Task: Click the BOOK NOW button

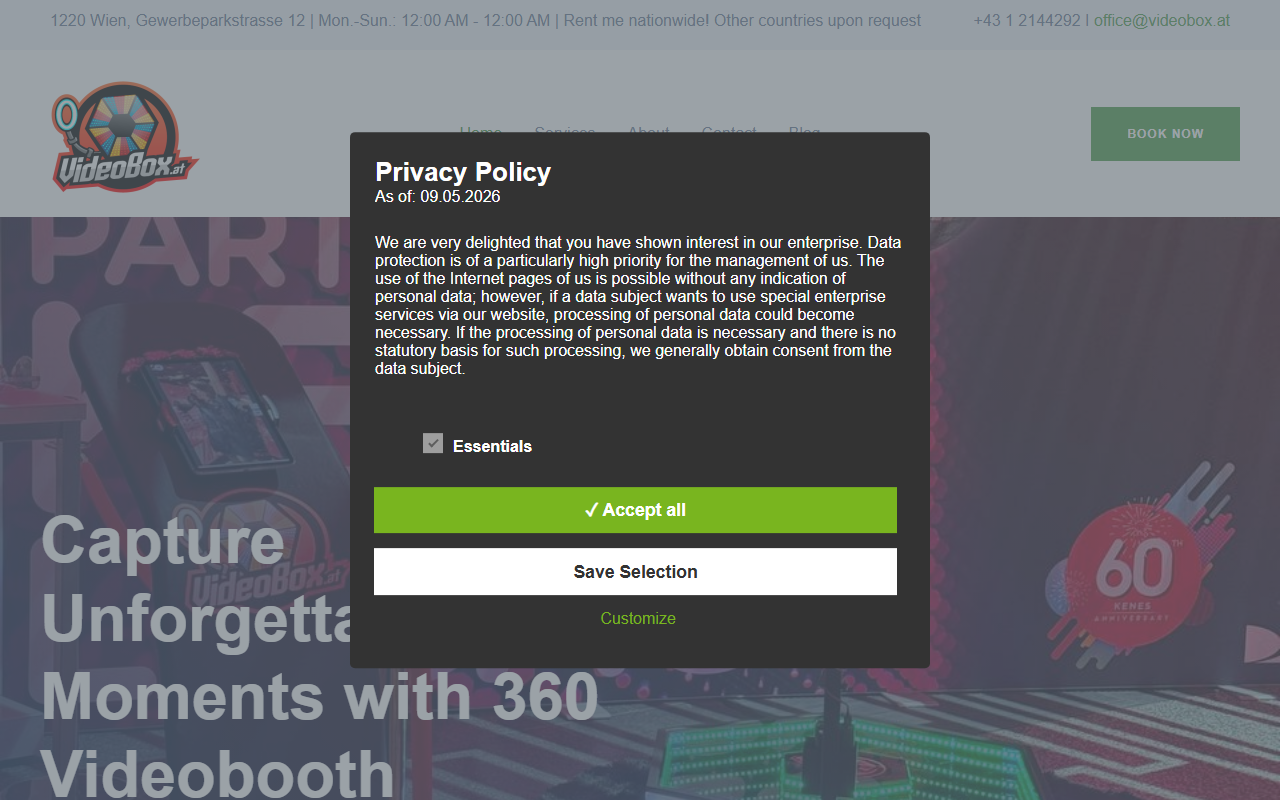Action: (x=1165, y=134)
